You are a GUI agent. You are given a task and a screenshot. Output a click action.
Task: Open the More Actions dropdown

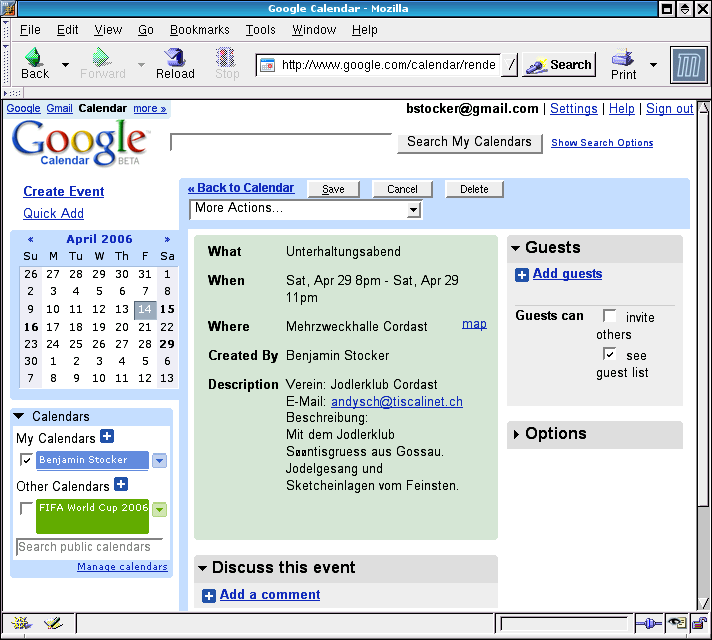click(306, 209)
